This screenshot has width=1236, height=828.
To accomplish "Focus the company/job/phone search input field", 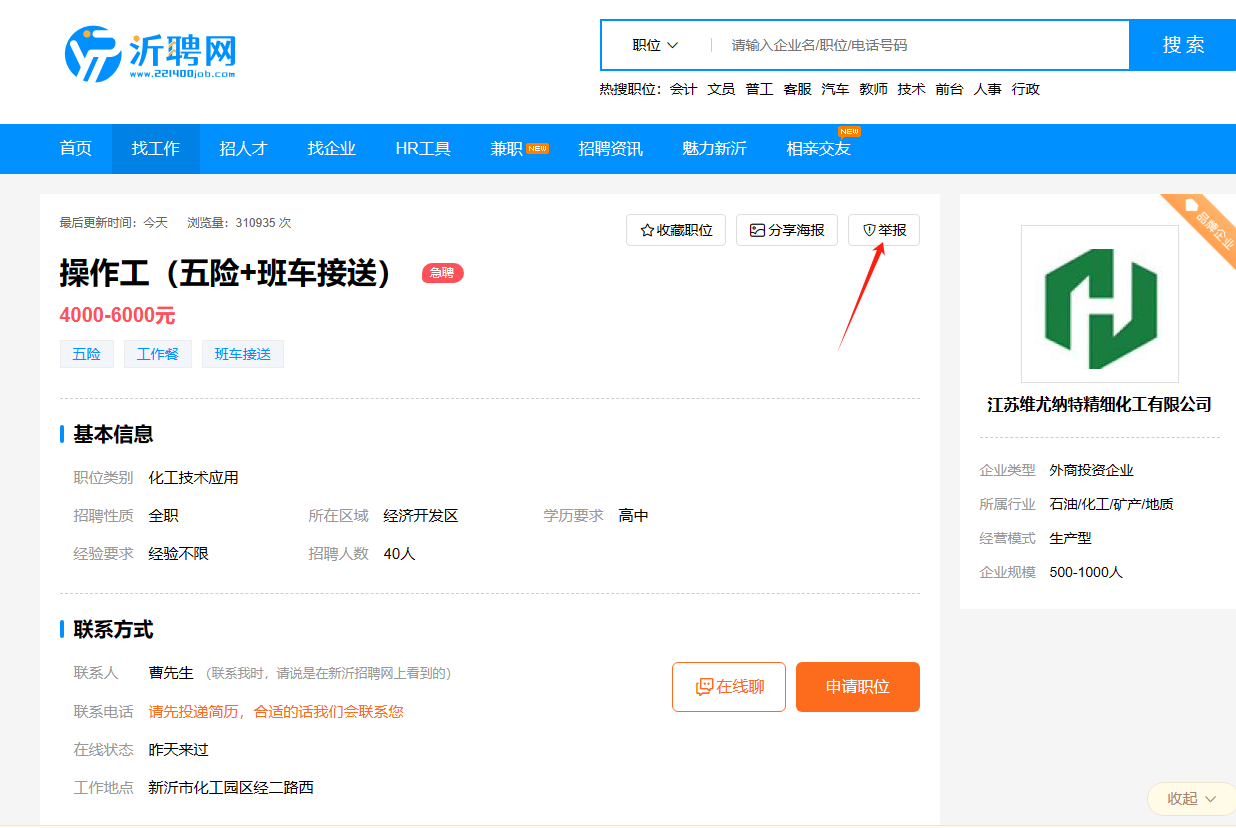I will click(920, 45).
